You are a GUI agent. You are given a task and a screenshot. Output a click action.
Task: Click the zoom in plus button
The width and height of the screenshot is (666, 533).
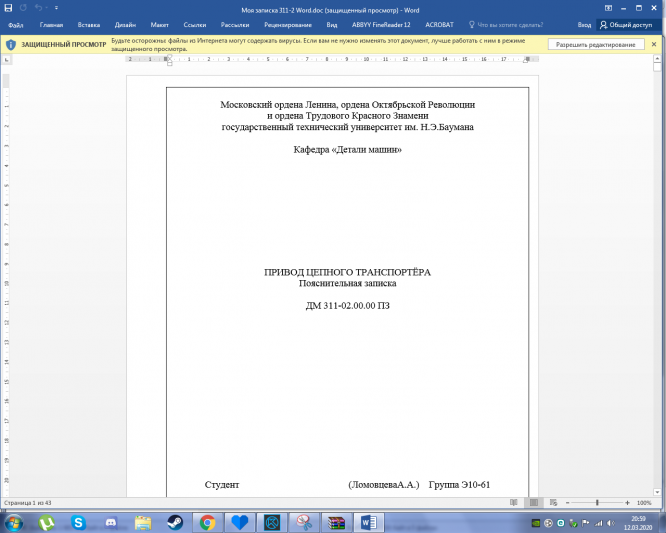point(627,503)
